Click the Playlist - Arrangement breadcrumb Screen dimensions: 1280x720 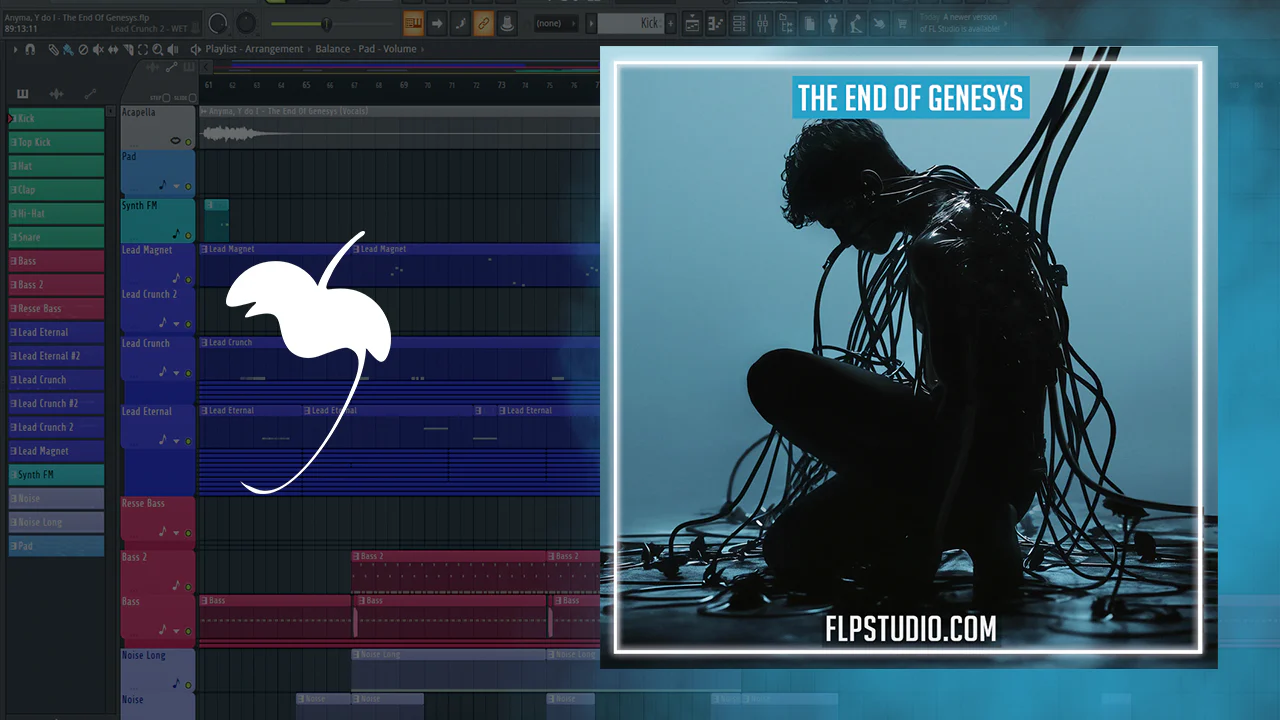(x=254, y=49)
